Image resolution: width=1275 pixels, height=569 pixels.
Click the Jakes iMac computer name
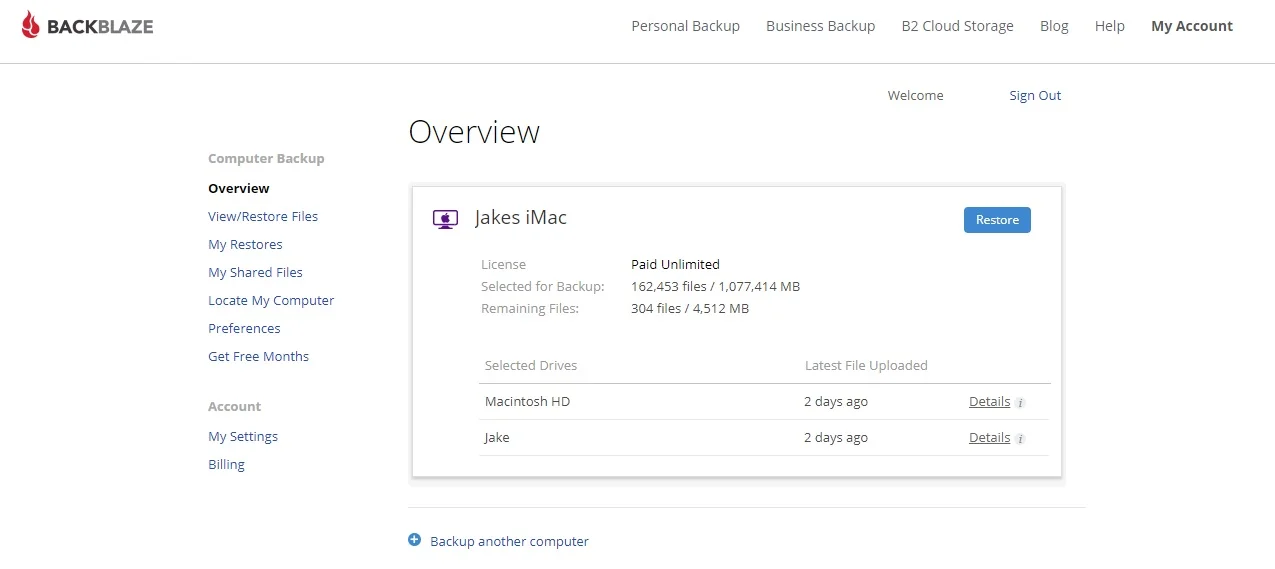pos(521,217)
